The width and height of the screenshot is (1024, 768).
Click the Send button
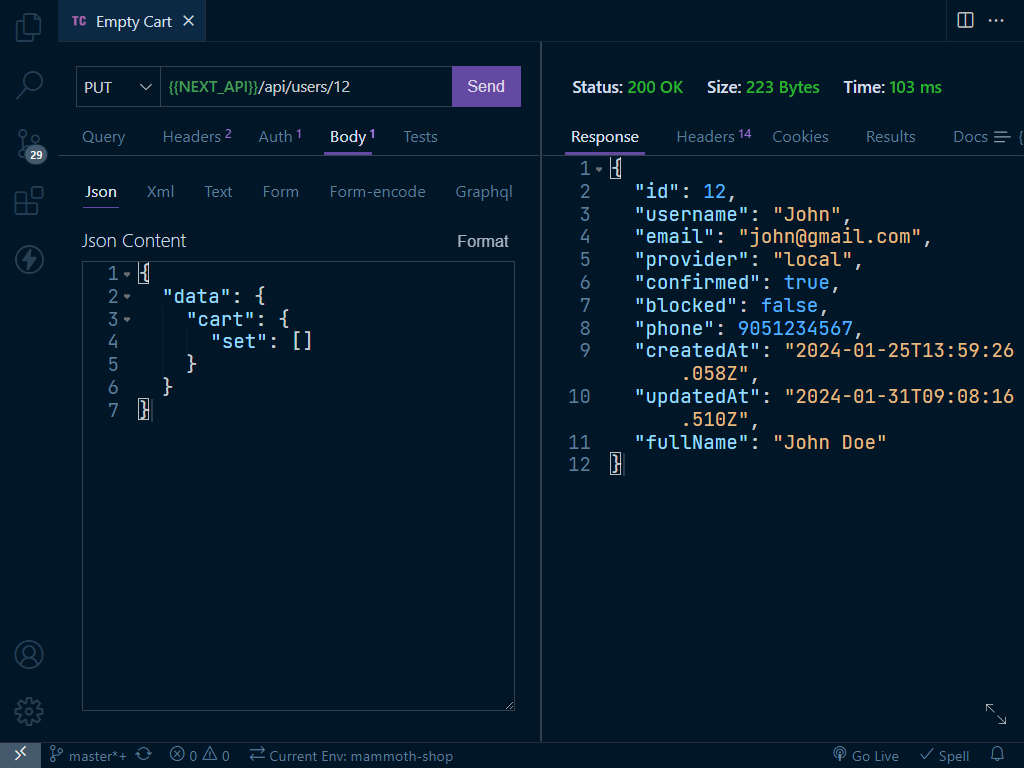coord(486,87)
